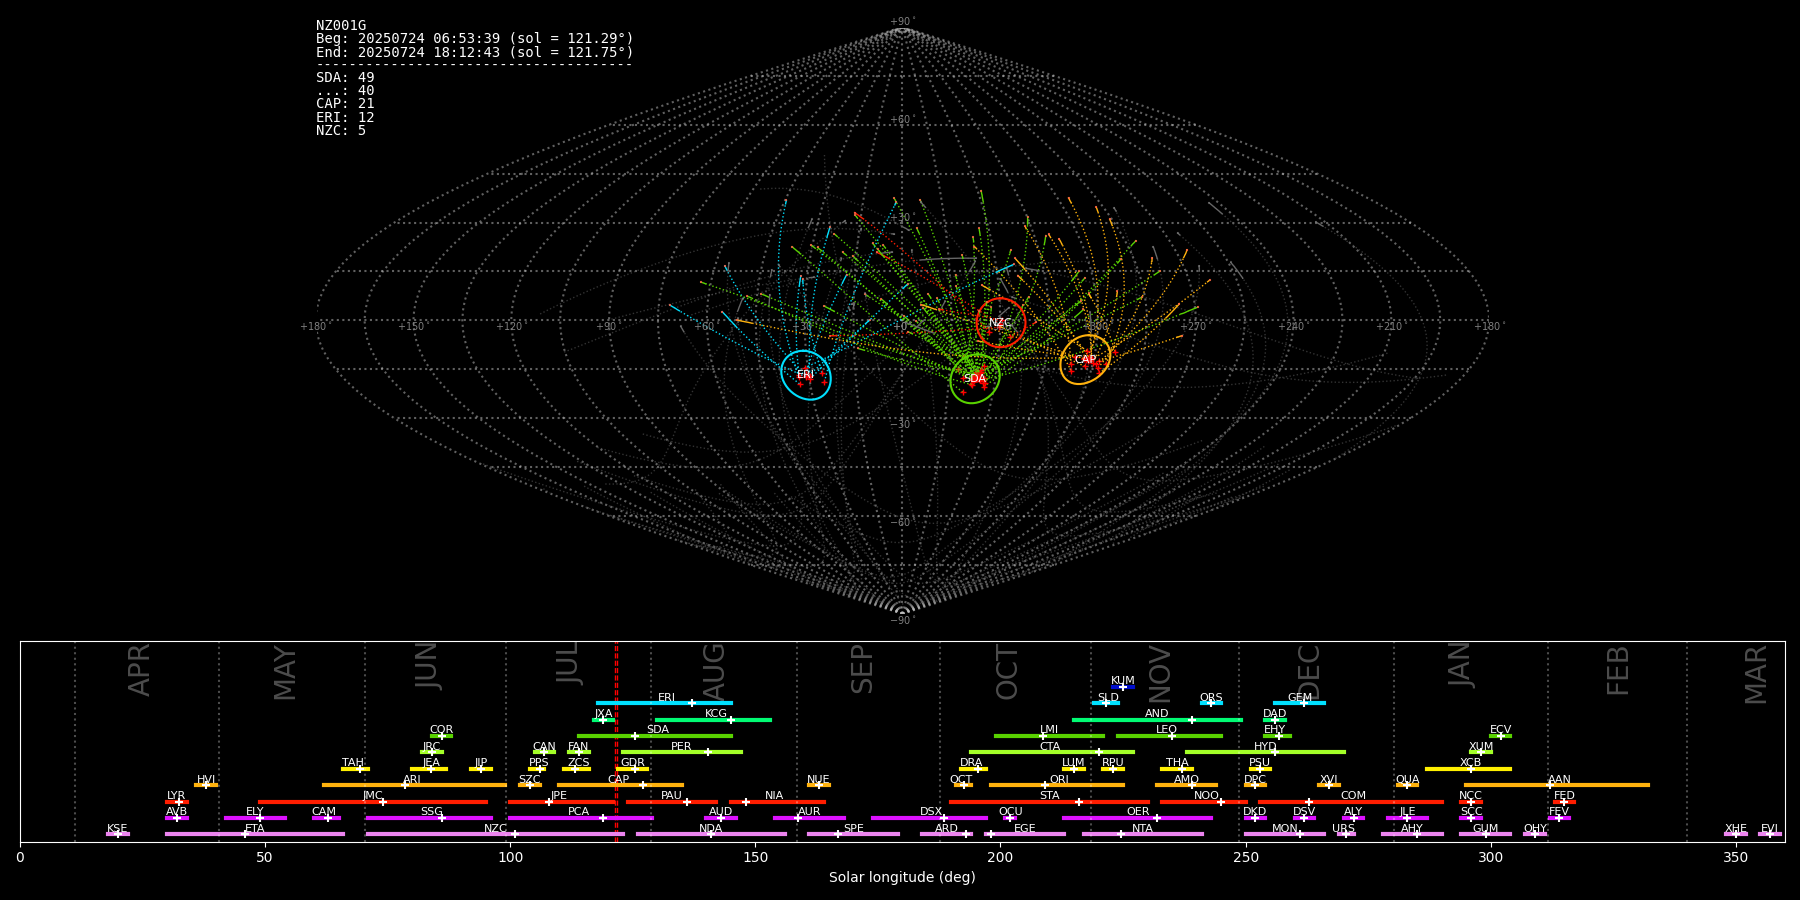Click the MAR month label
1800x900 pixels.
tap(1756, 675)
